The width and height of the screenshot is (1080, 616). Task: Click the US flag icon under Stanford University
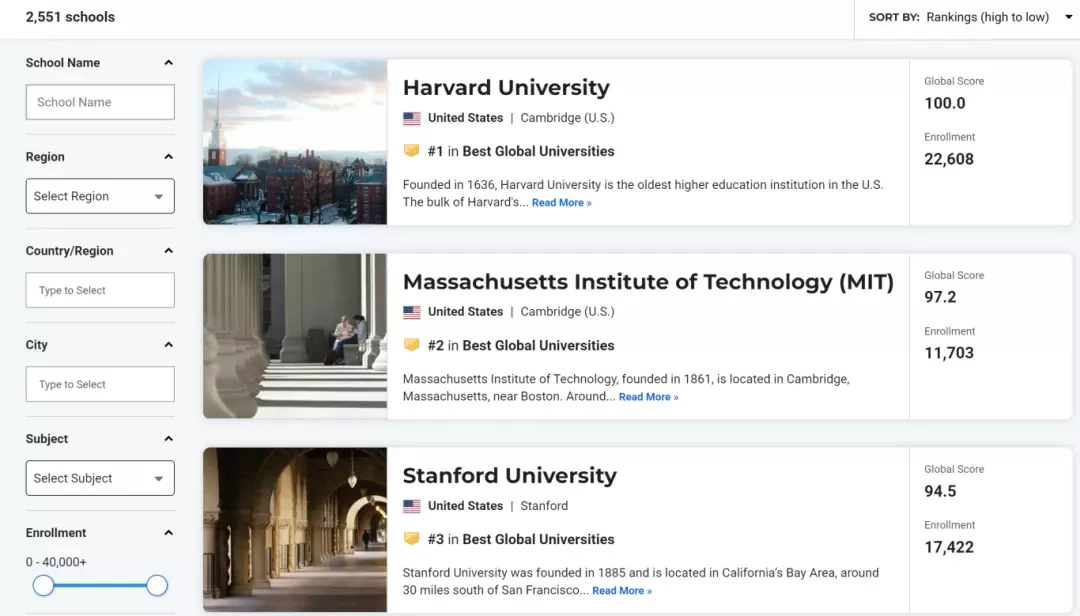412,506
